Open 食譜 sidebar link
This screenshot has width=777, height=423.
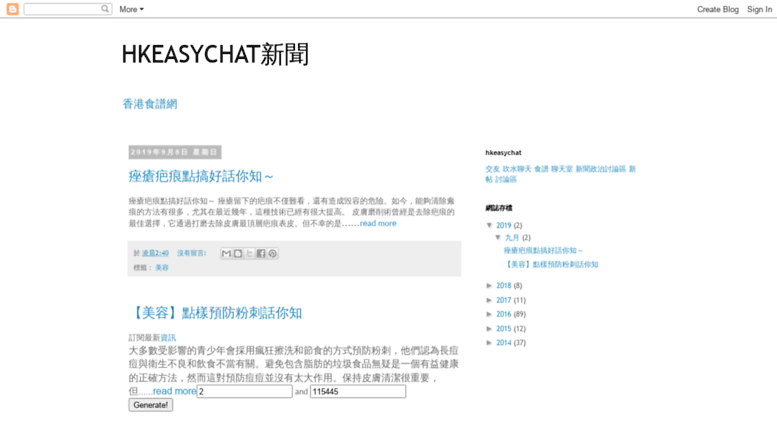pyautogui.click(x=541, y=169)
